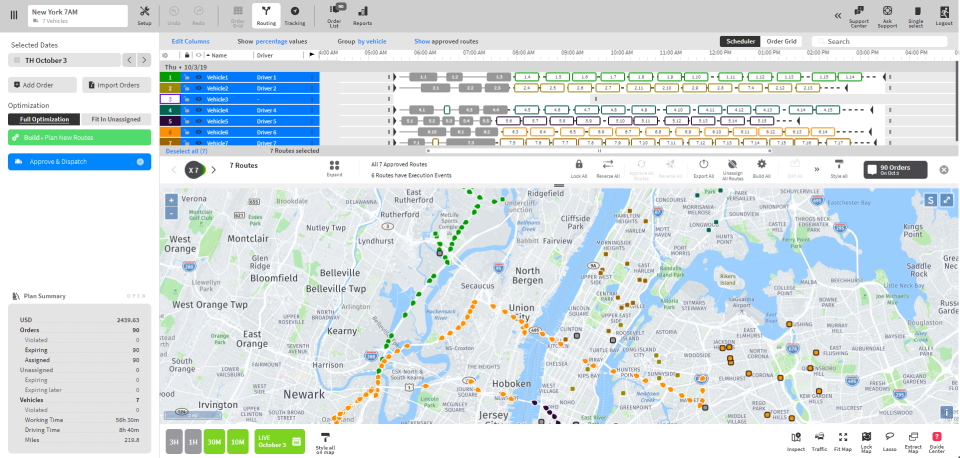Switch to the Scheduler view tab
Screen dimensions: 960x458
tap(740, 41)
